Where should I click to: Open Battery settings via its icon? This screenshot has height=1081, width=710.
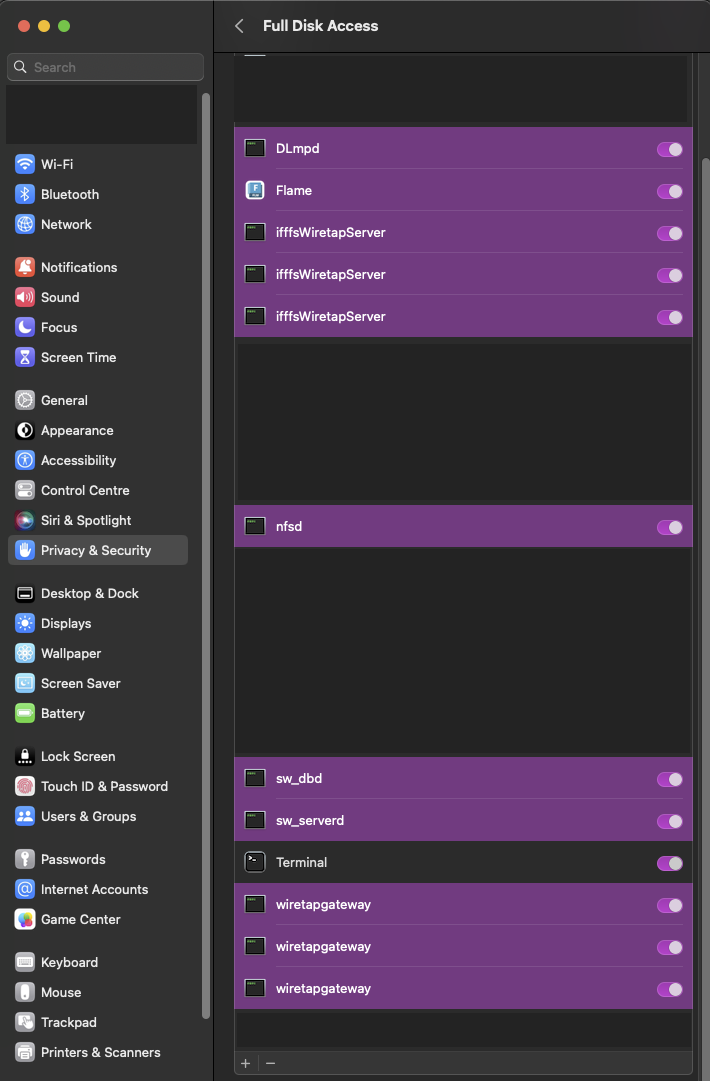[x=24, y=713]
